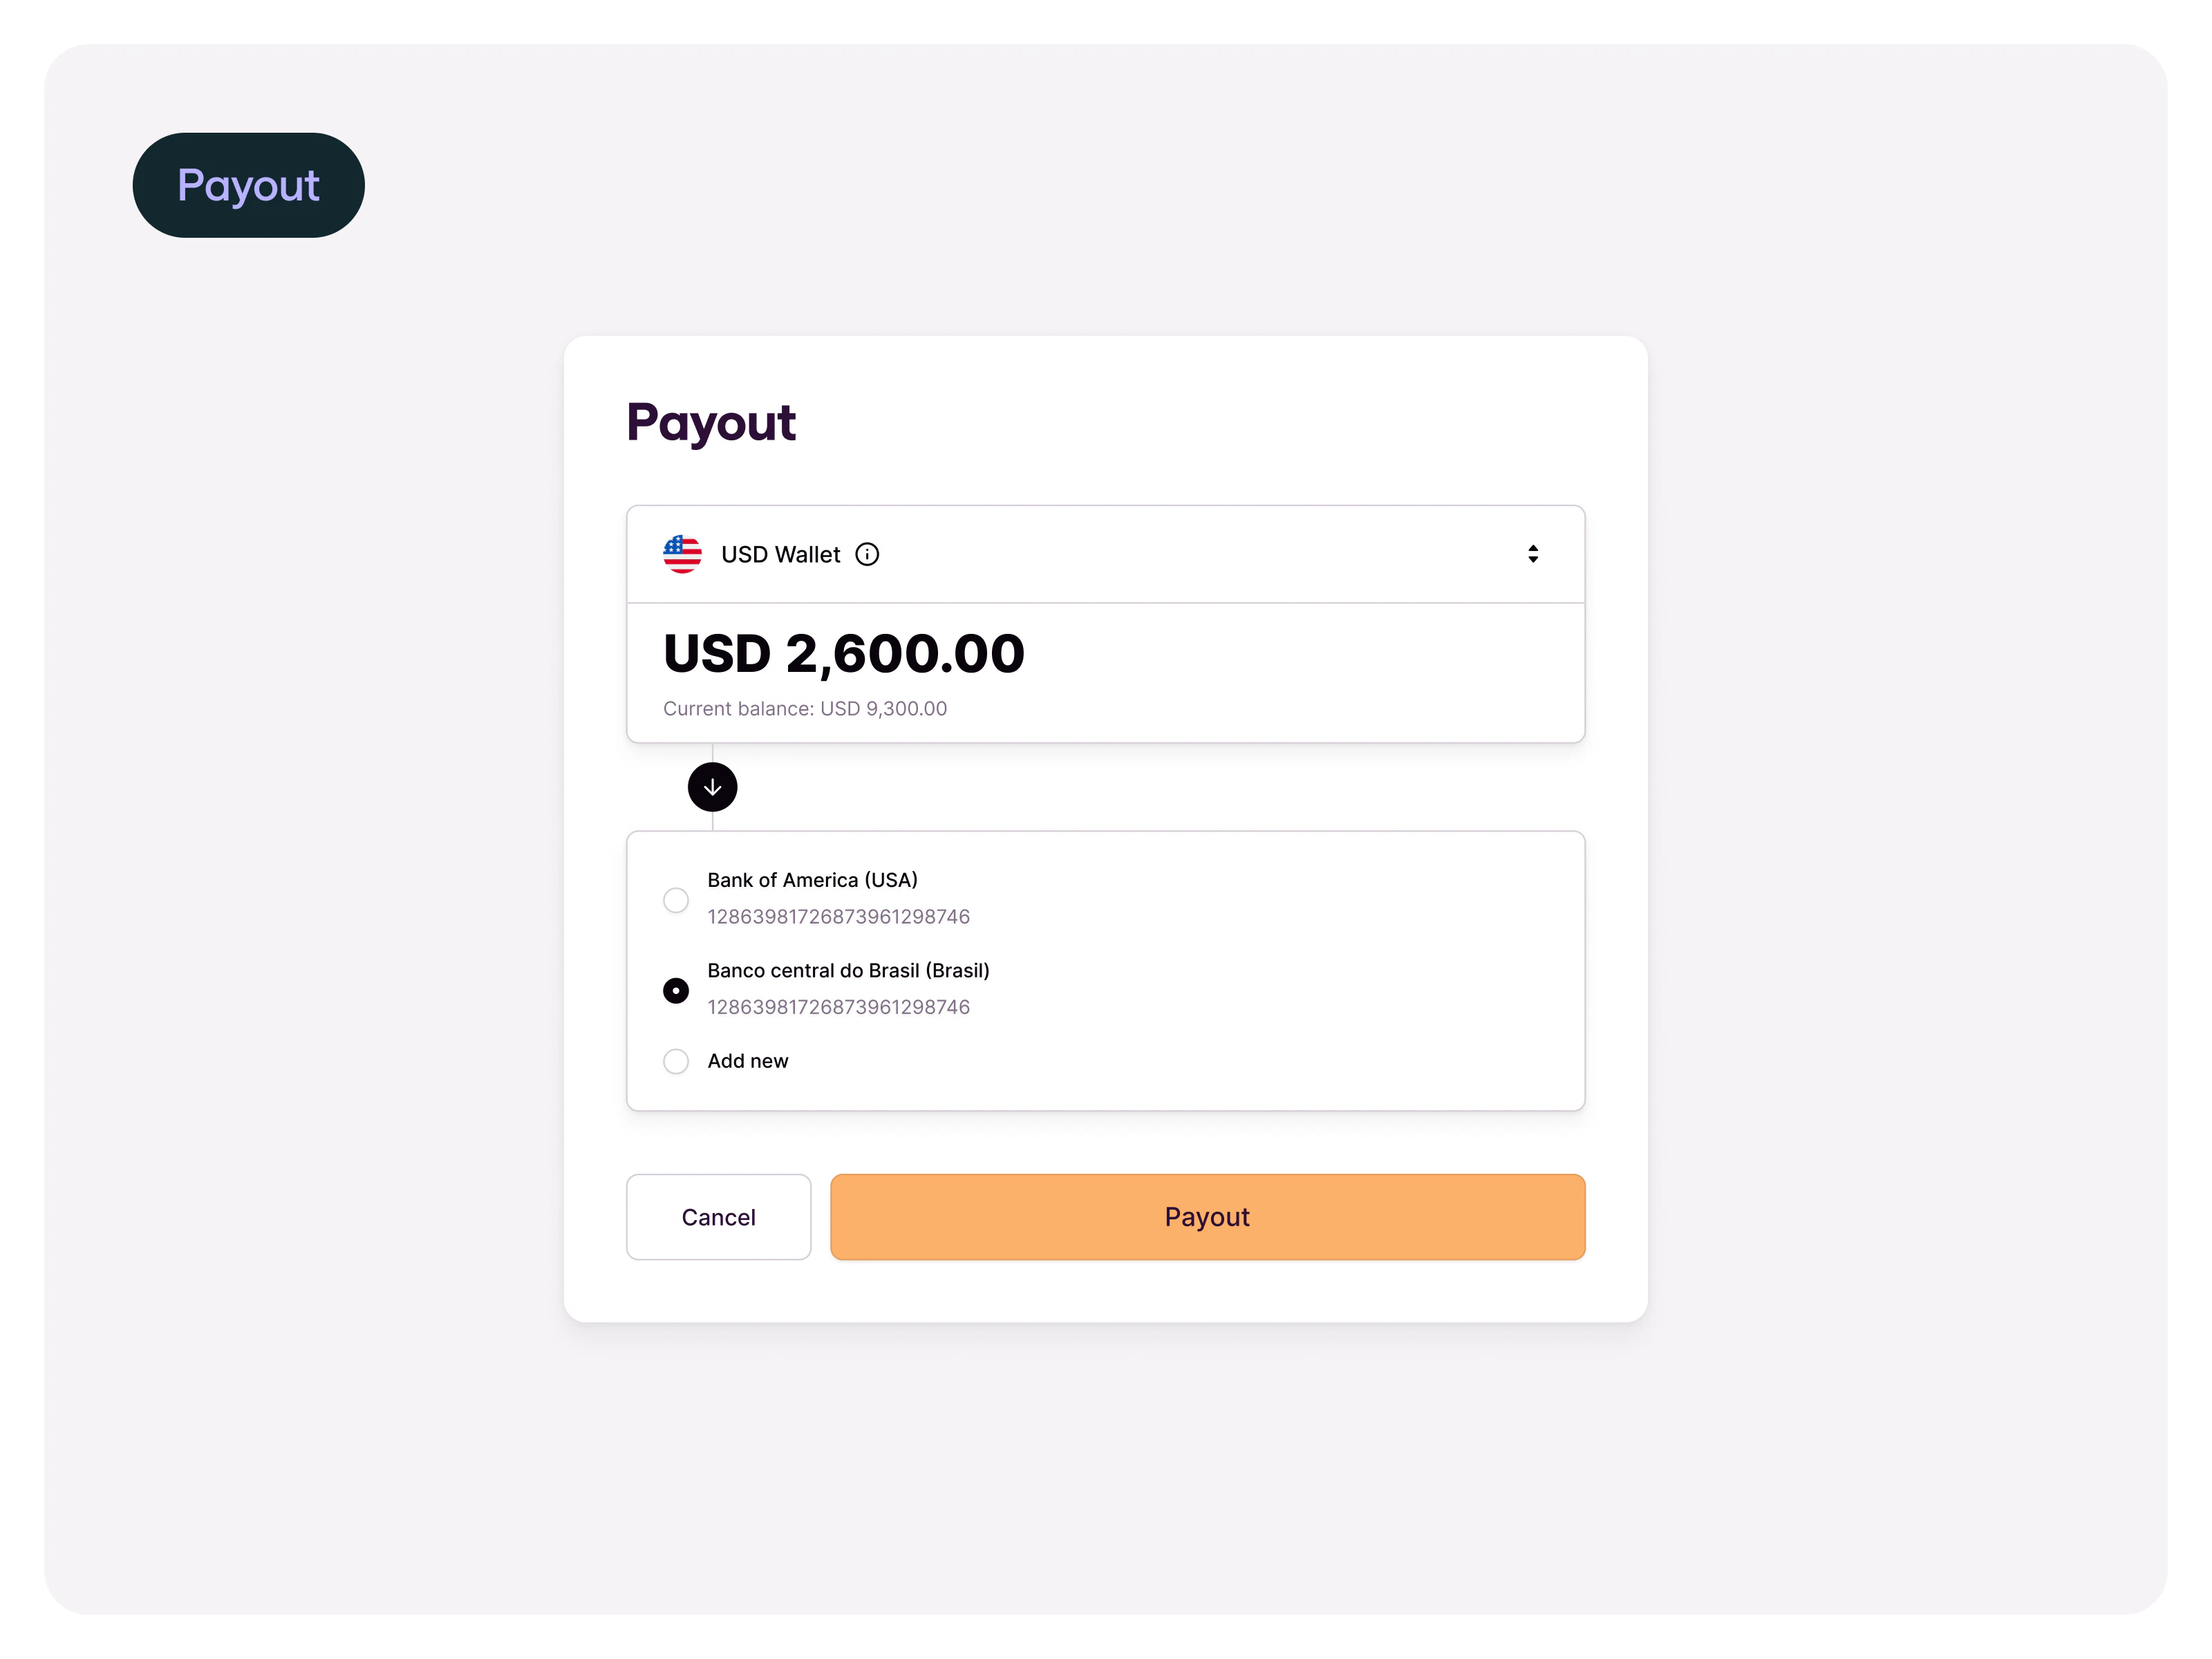Click the Current balance text

805,708
